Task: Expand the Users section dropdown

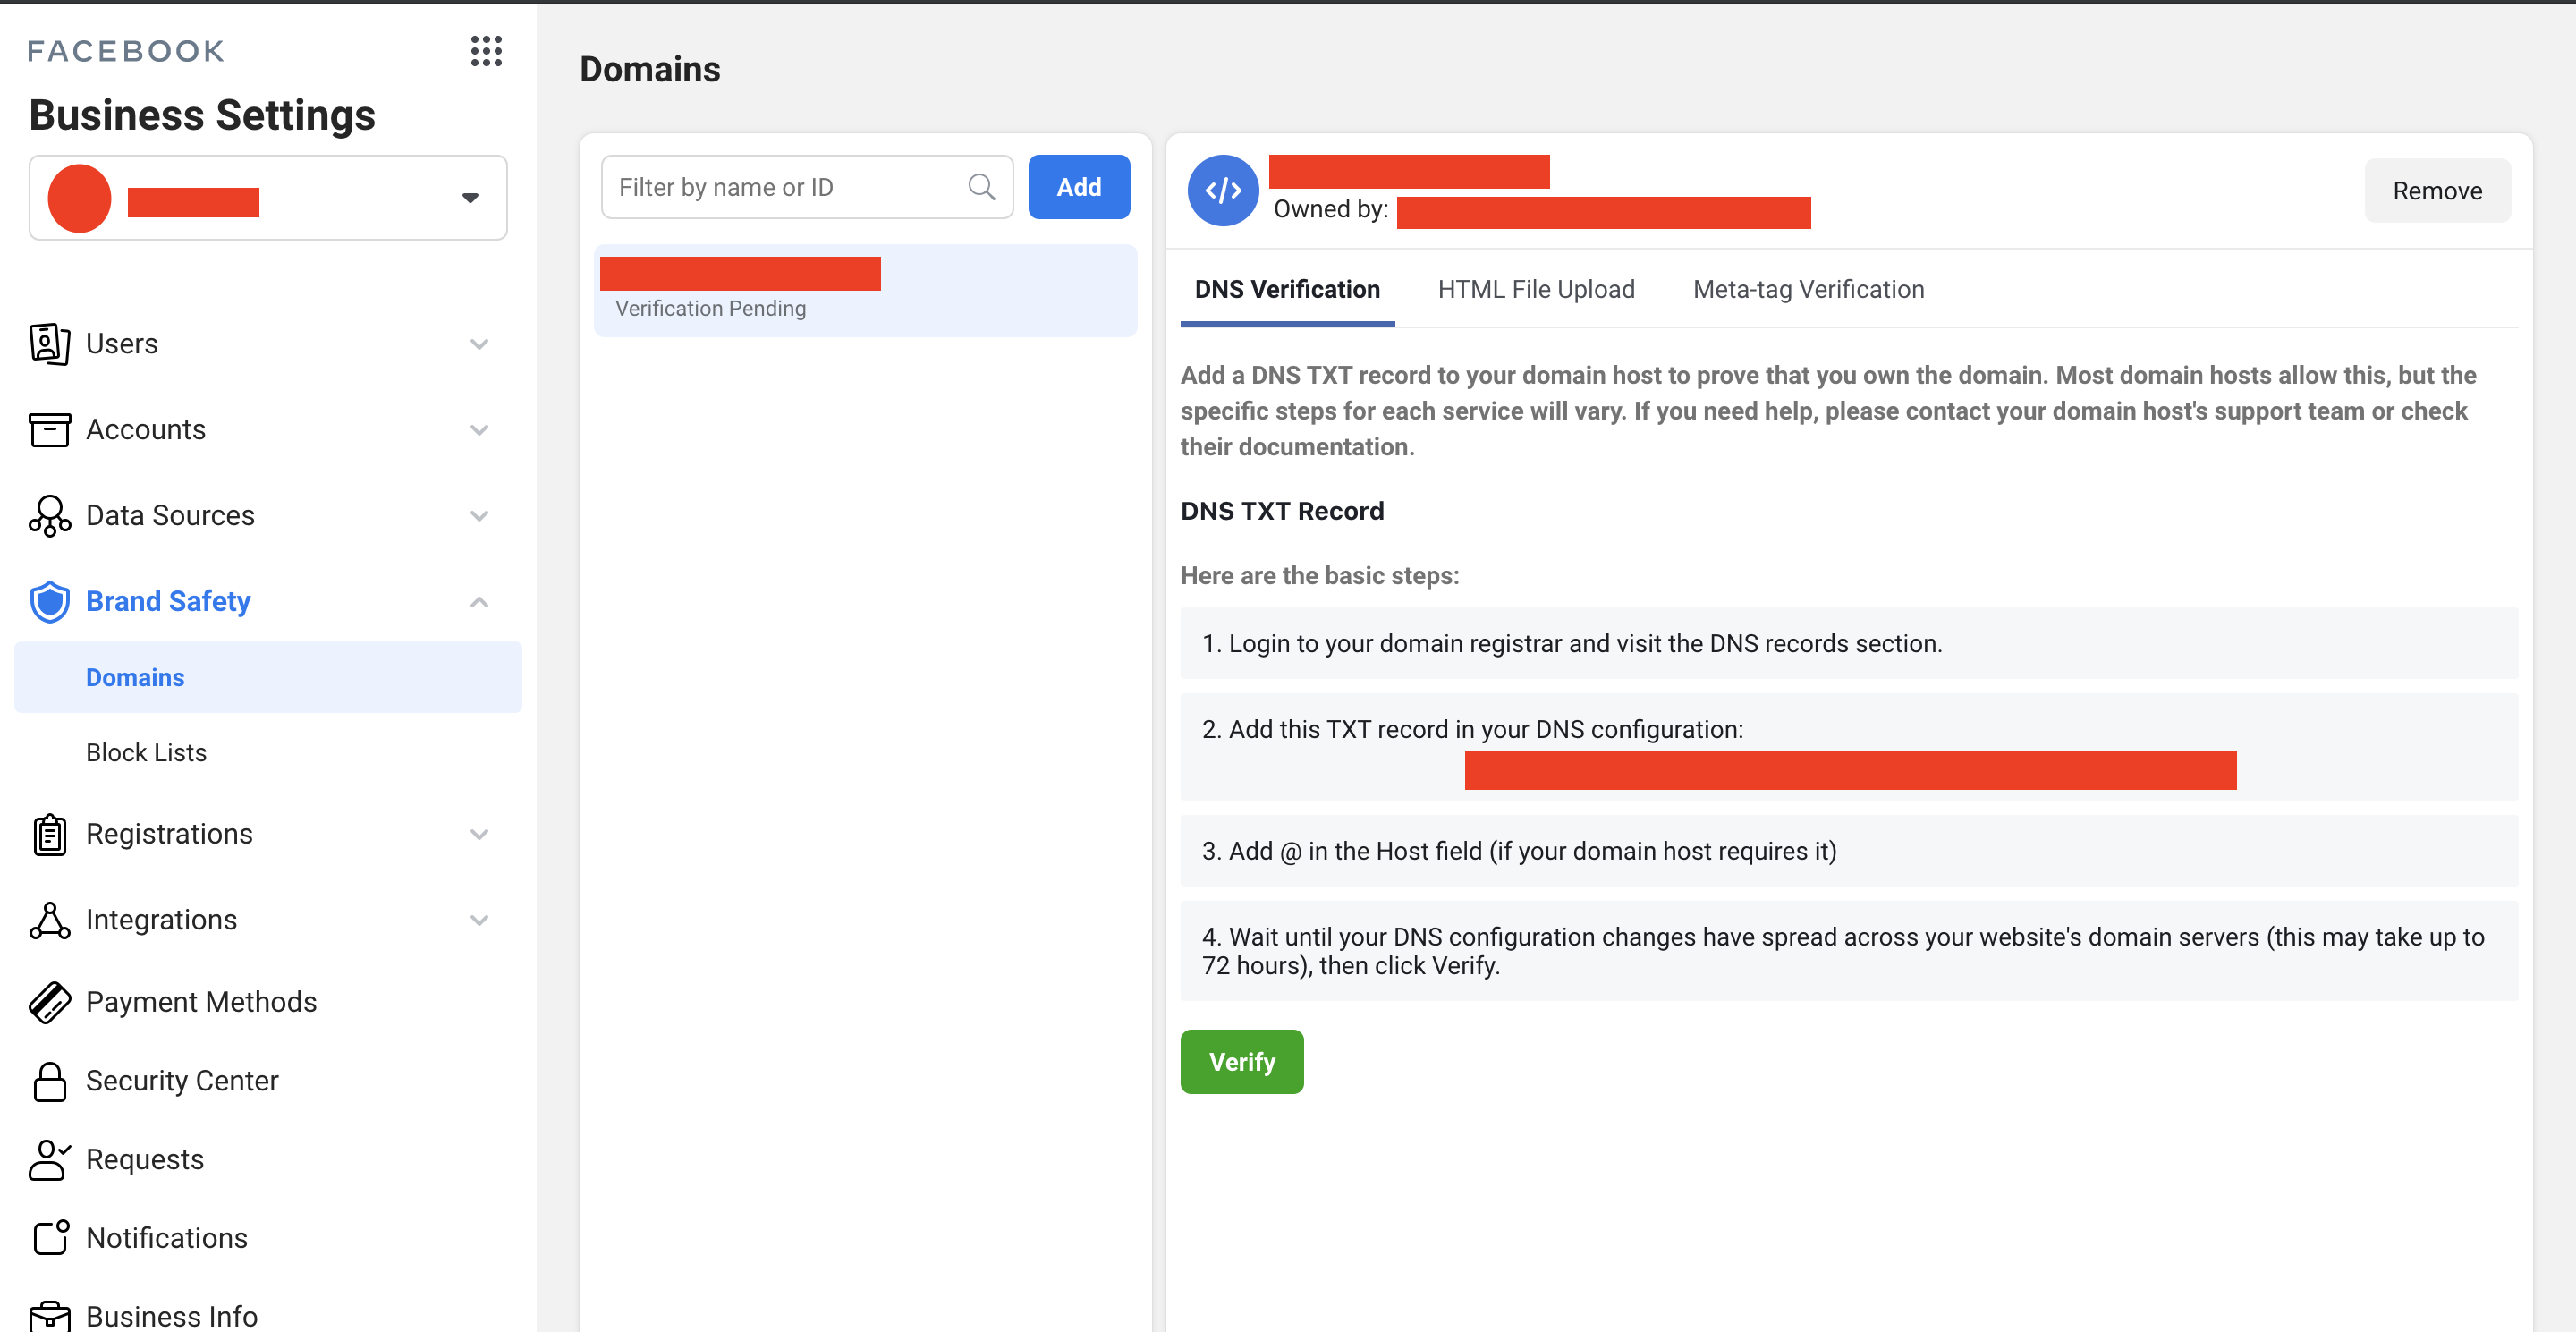Action: click(479, 344)
